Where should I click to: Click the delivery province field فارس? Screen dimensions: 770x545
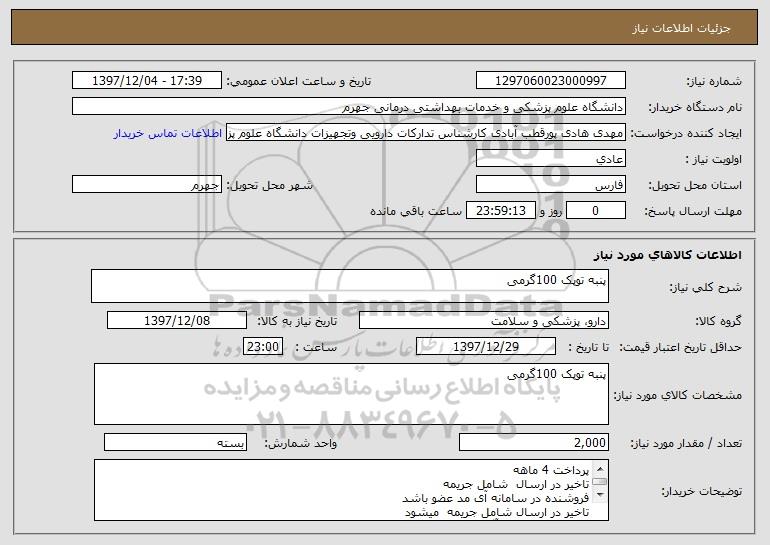tap(550, 184)
